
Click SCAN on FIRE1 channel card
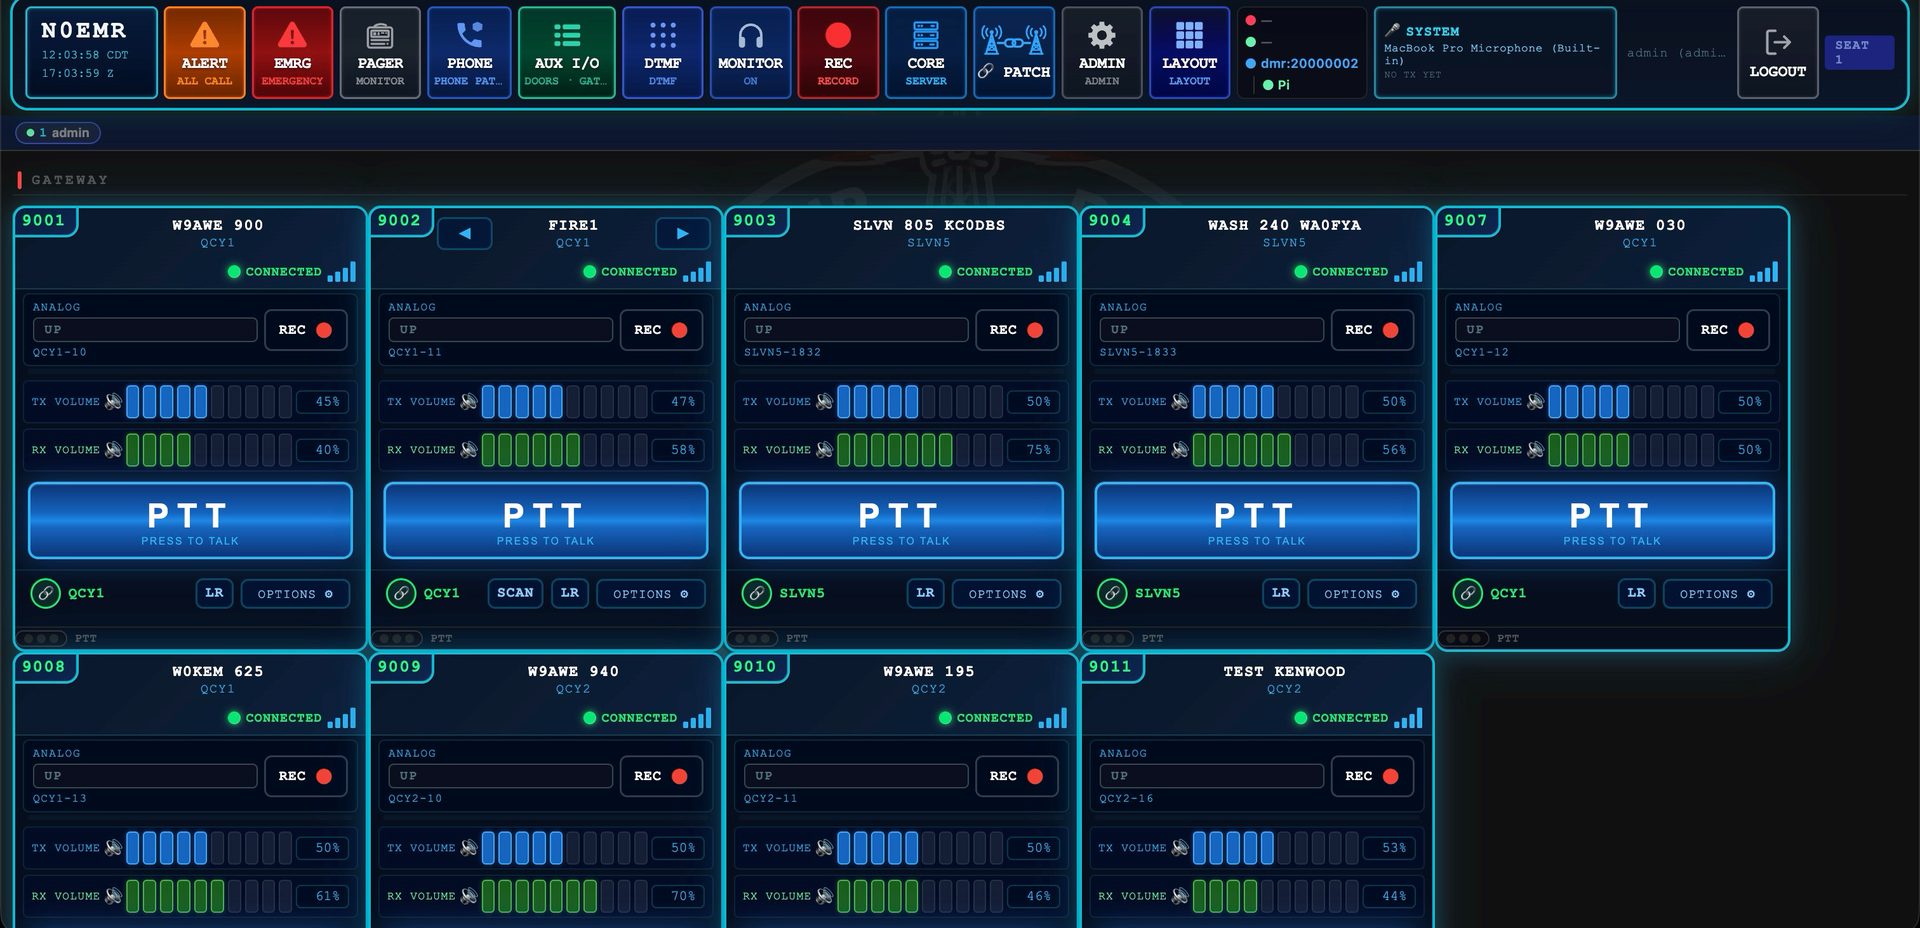(x=515, y=593)
